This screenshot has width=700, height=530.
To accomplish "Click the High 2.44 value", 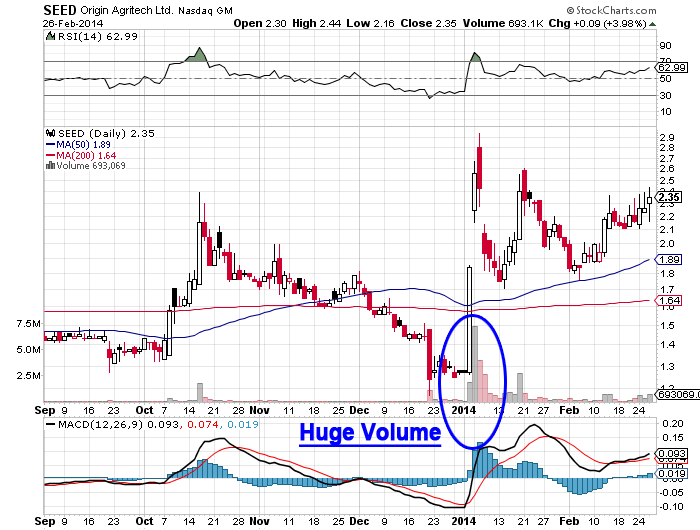I will (x=317, y=24).
